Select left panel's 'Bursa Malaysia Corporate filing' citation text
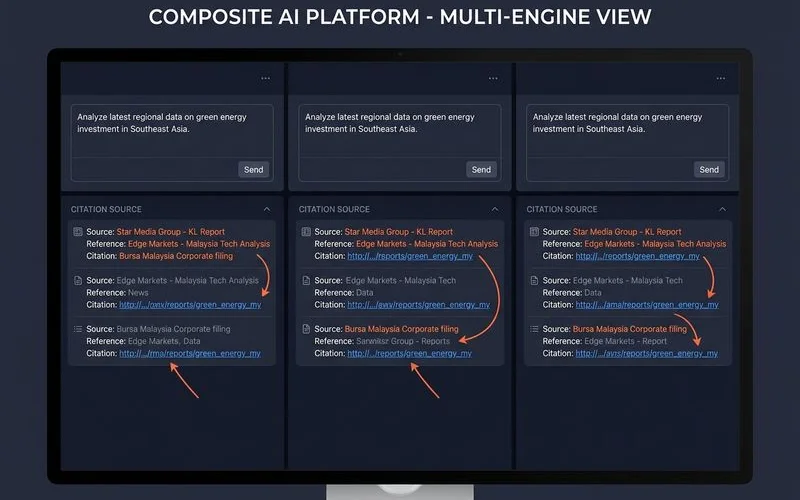 tap(176, 256)
